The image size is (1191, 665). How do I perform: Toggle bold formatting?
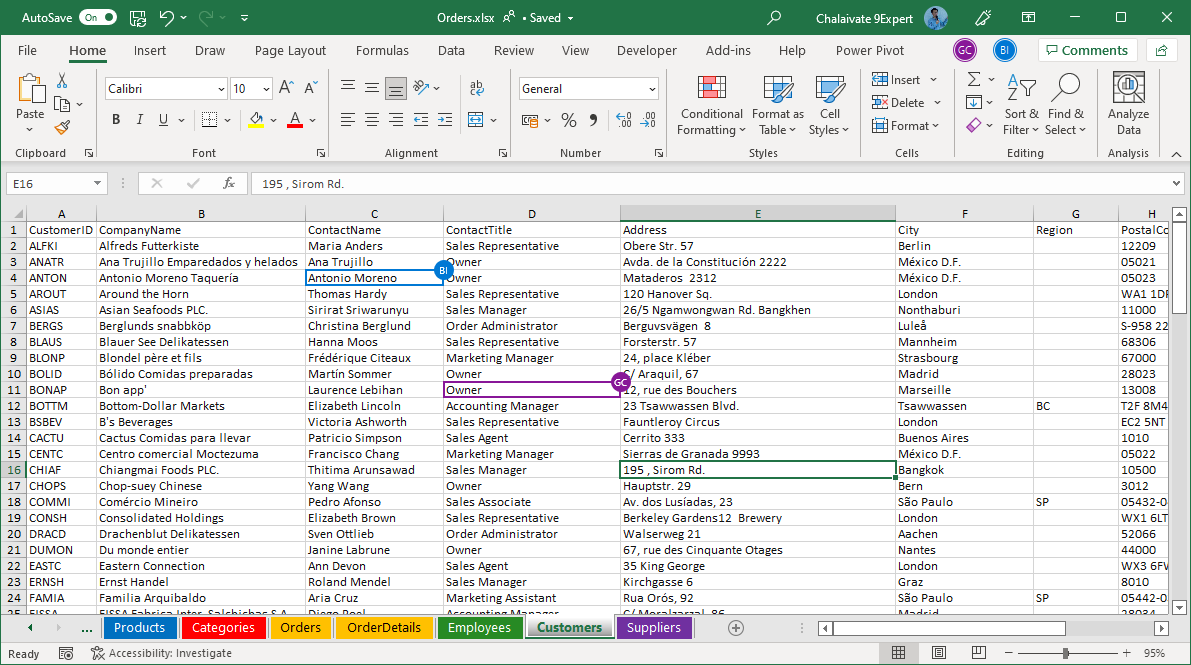[115, 119]
